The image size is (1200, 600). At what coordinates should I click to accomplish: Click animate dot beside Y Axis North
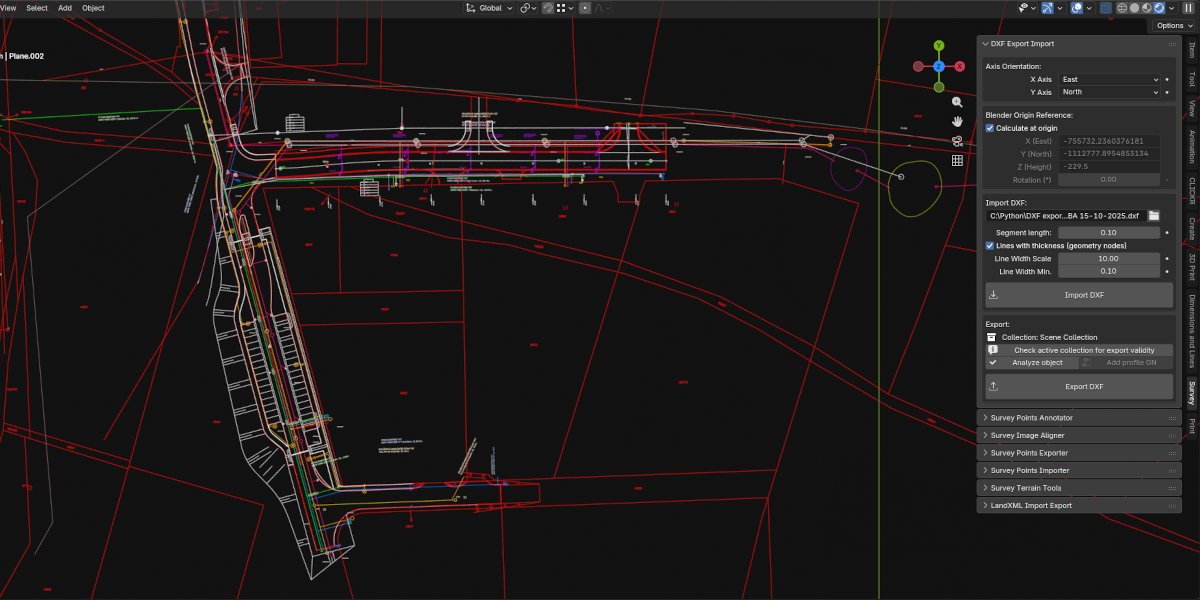[x=1167, y=92]
